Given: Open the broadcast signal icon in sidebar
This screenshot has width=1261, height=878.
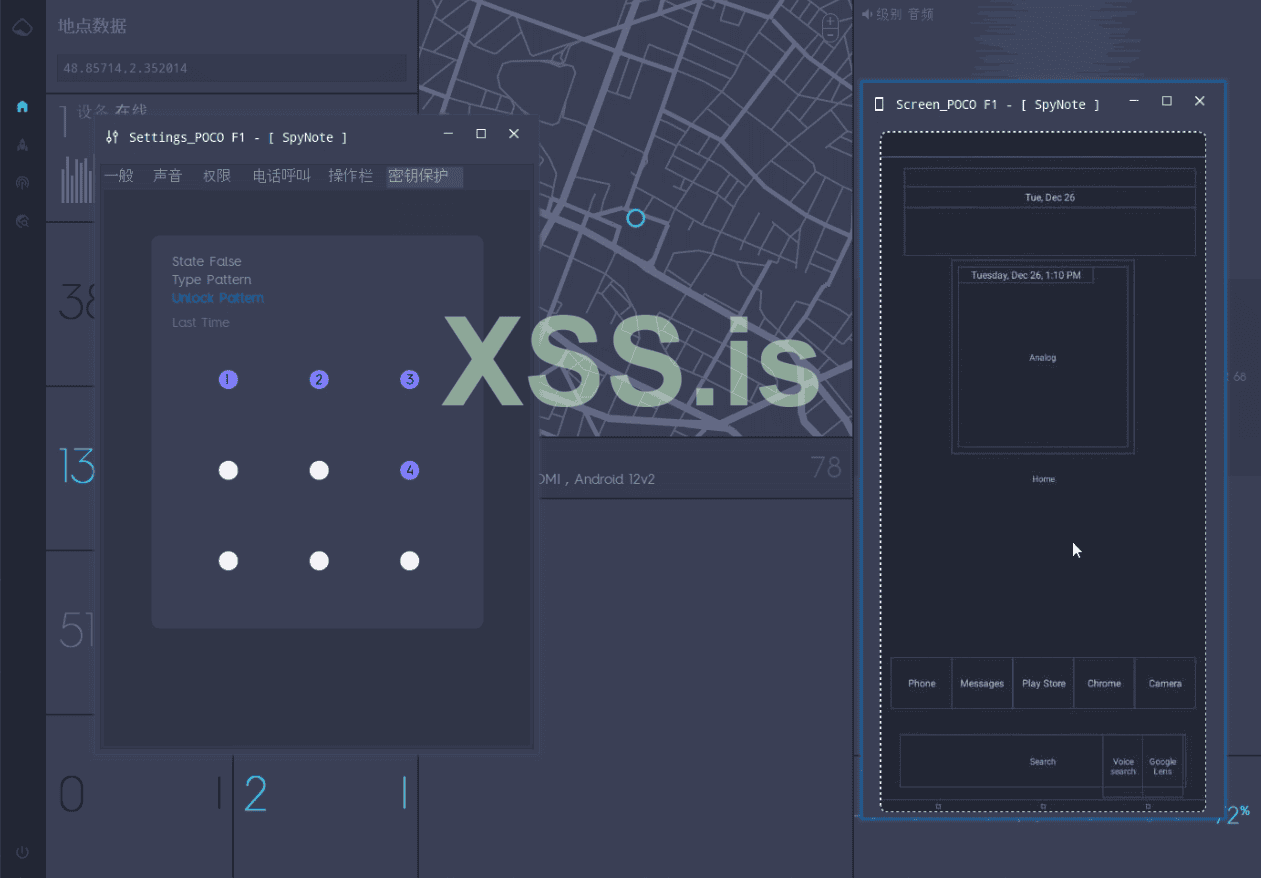Looking at the screenshot, I should 22,183.
